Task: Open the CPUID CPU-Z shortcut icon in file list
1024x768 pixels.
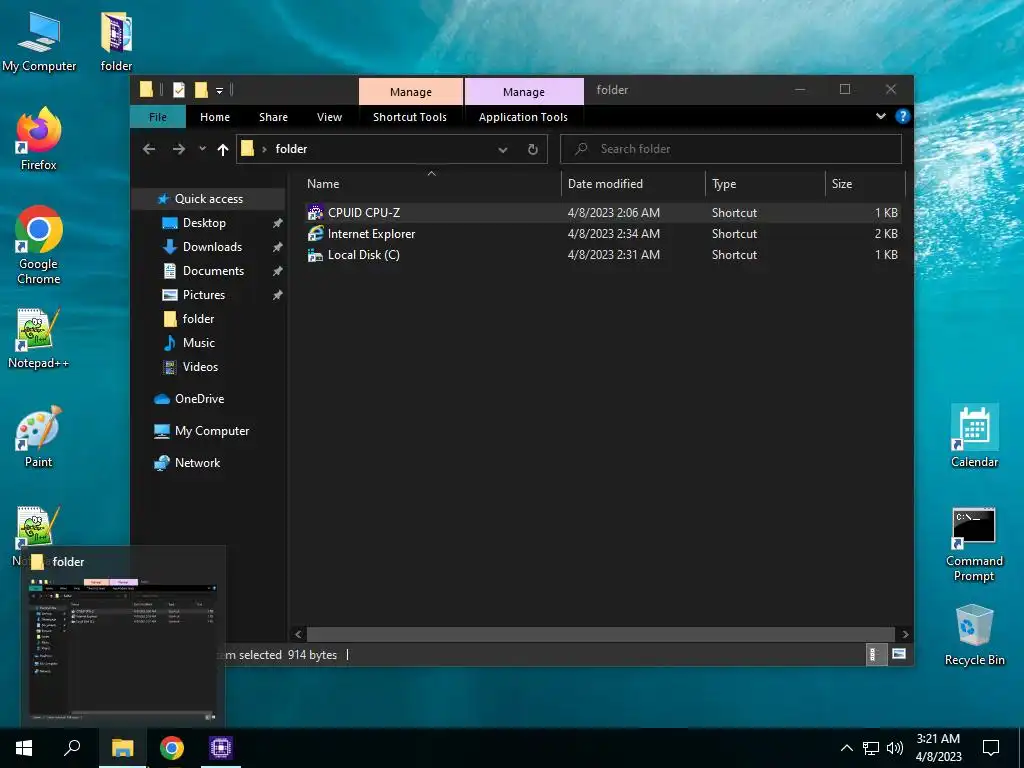Action: pos(315,212)
